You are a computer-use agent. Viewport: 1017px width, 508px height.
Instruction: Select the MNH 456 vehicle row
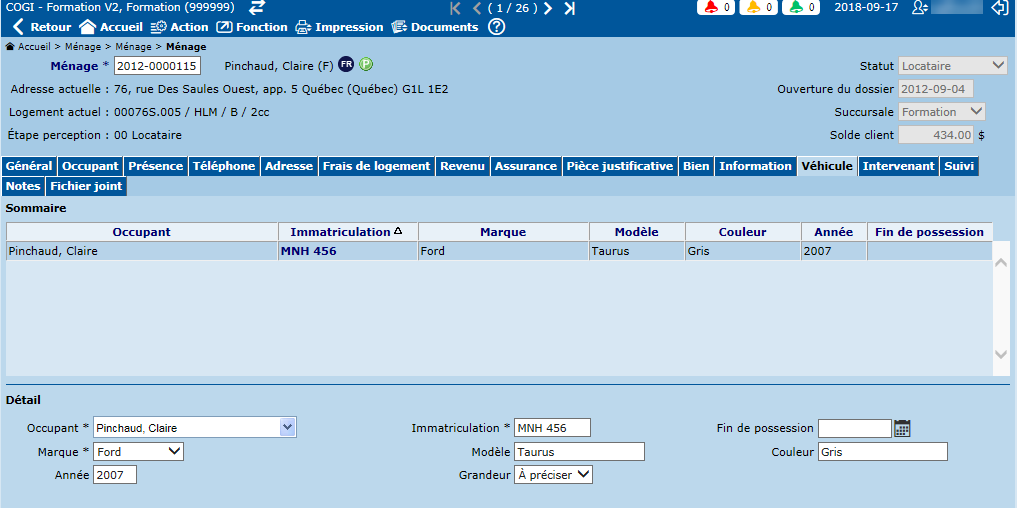[x=308, y=251]
